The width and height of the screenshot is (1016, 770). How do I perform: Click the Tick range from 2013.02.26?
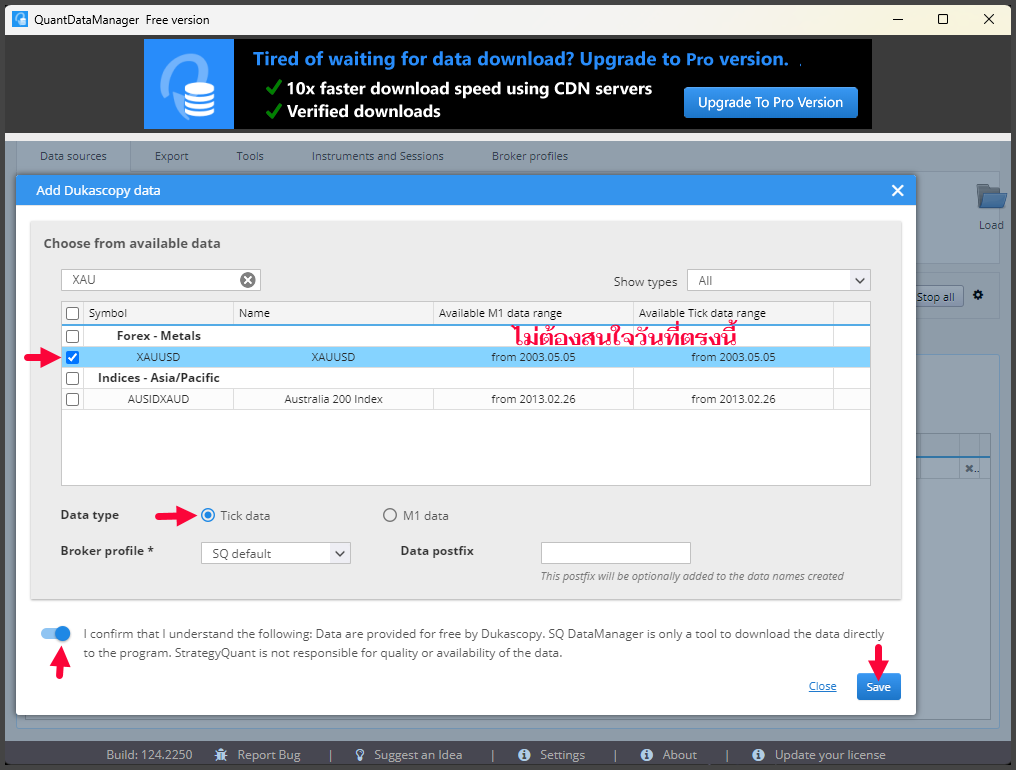733,399
